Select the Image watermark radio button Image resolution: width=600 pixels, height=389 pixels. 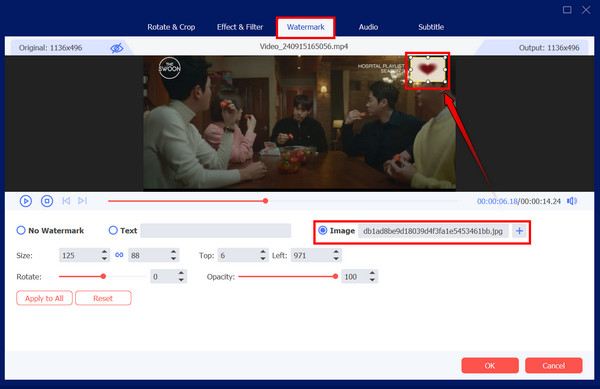click(x=323, y=230)
